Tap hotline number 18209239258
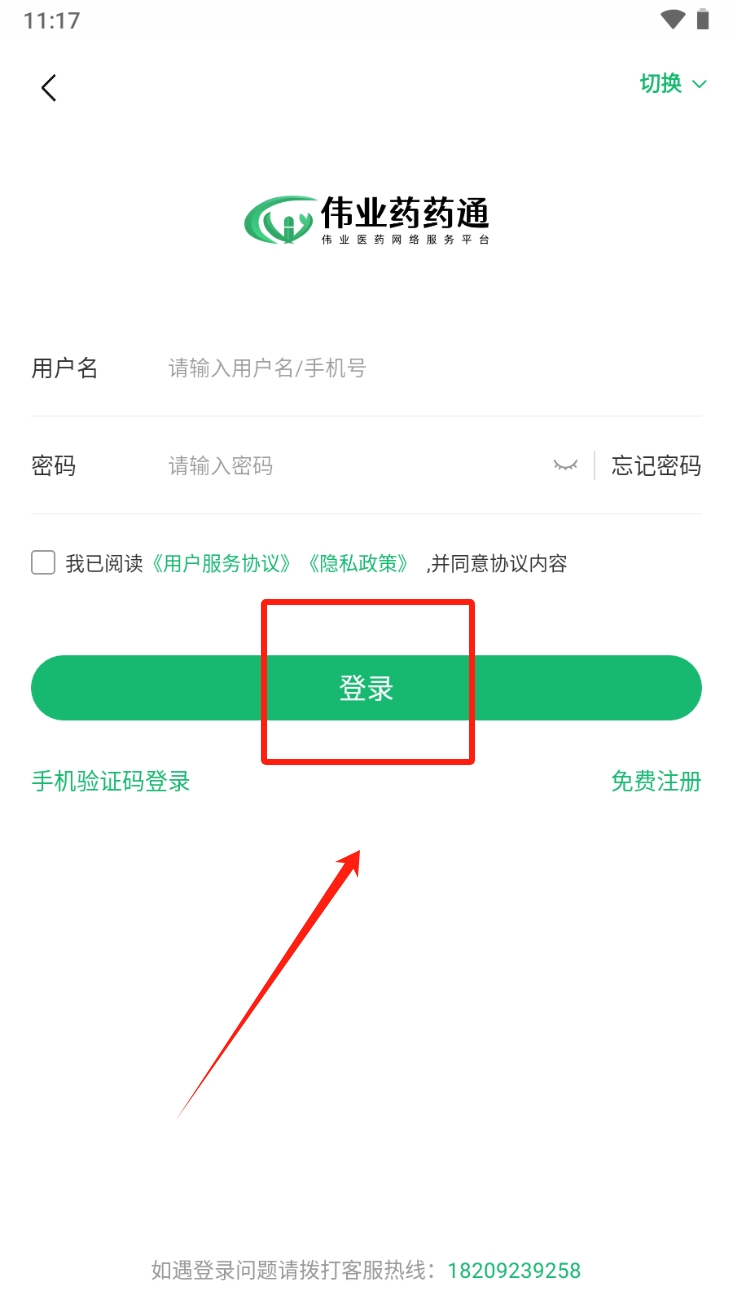The width and height of the screenshot is (731, 1303). [x=514, y=1271]
